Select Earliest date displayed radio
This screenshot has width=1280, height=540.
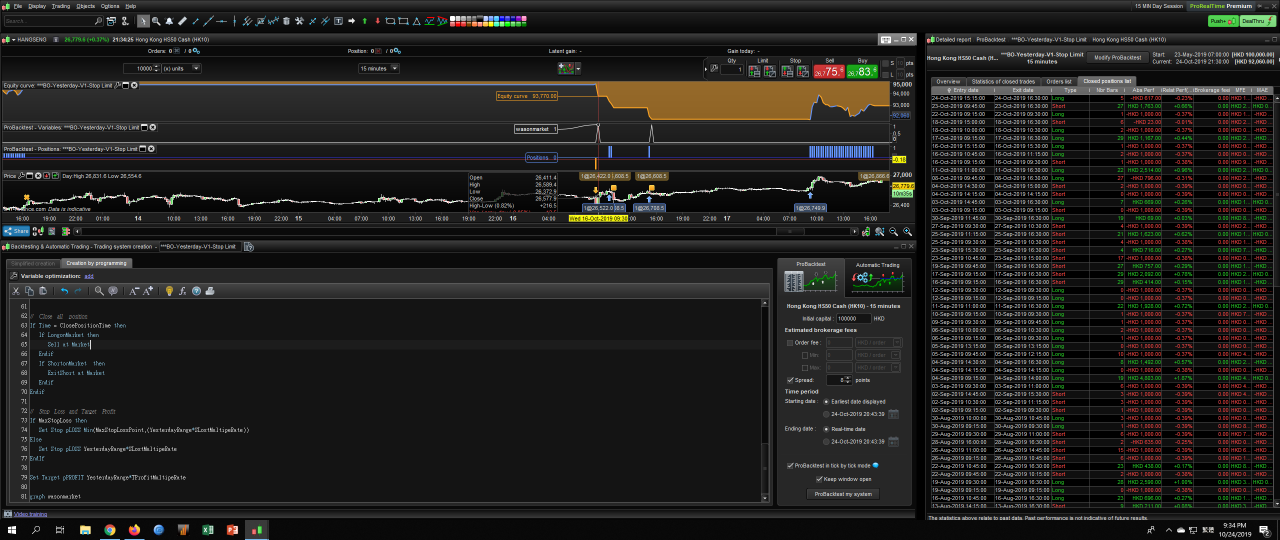(826, 401)
